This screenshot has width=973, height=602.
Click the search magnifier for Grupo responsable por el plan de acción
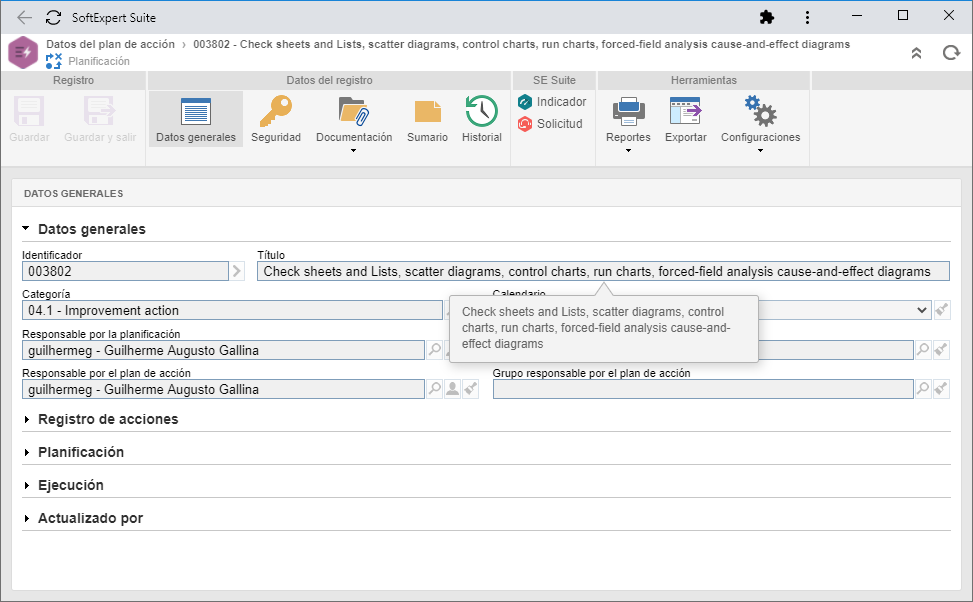923,389
